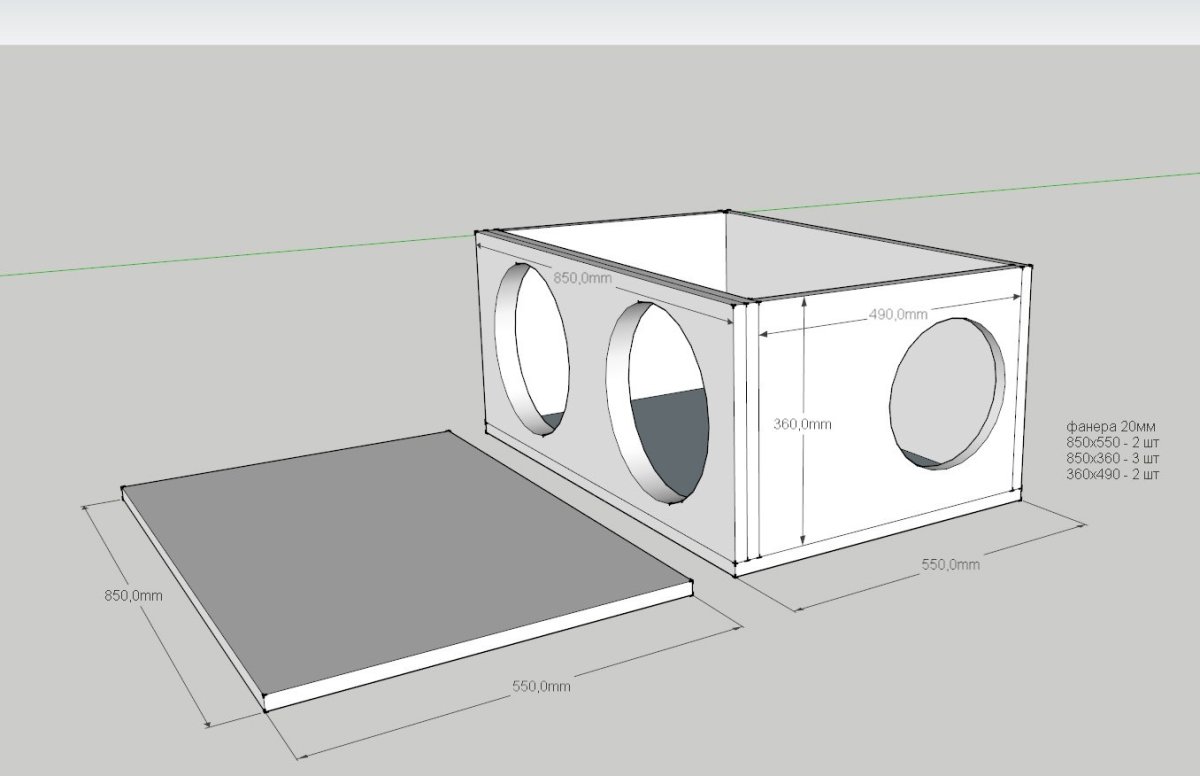The image size is (1200, 776).
Task: Click the white front edge of the flat panel
Action: point(480,648)
